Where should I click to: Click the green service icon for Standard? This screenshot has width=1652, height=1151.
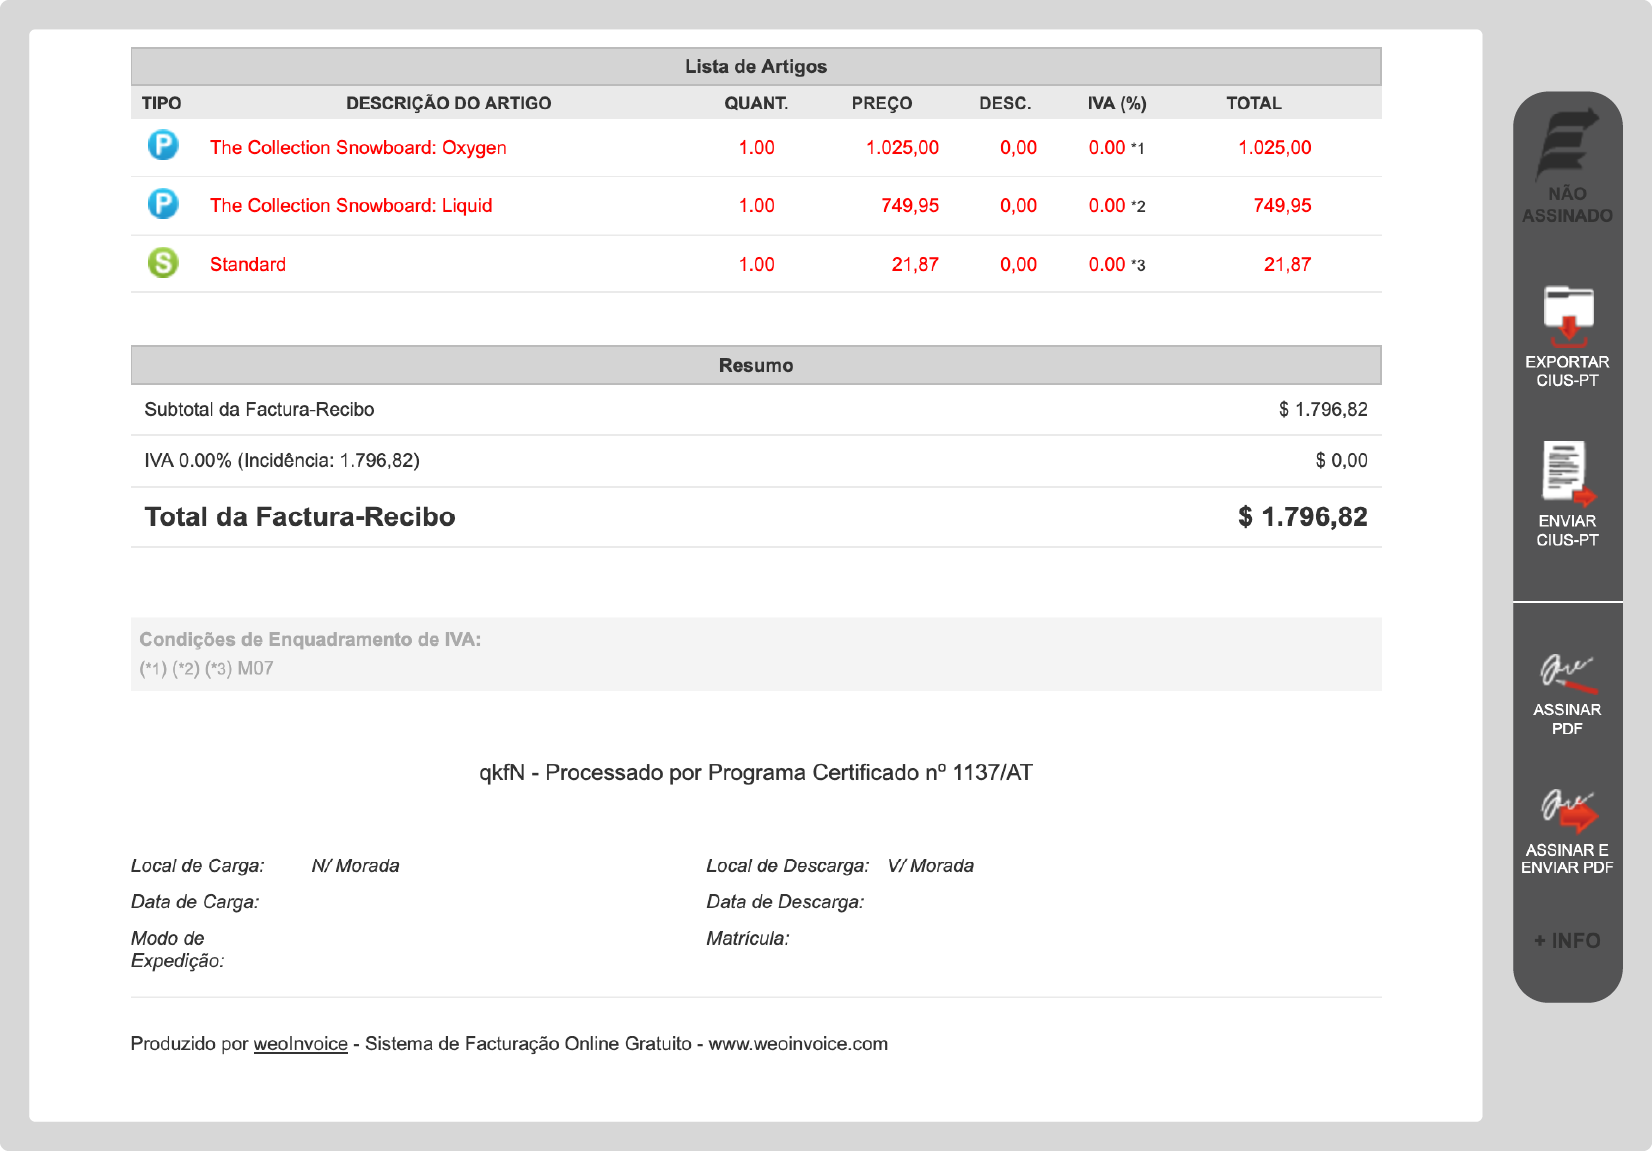pyautogui.click(x=163, y=263)
